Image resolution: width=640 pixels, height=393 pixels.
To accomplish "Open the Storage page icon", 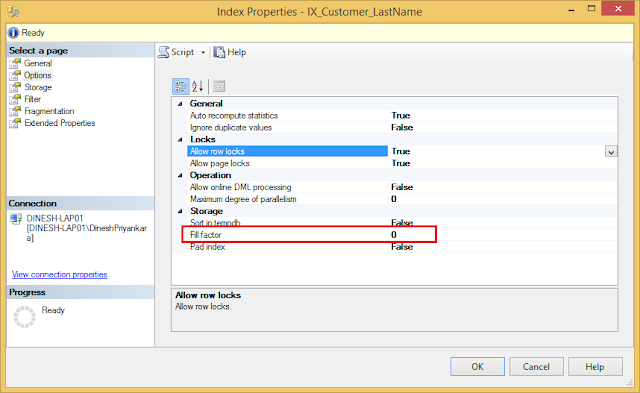I will pyautogui.click(x=15, y=87).
